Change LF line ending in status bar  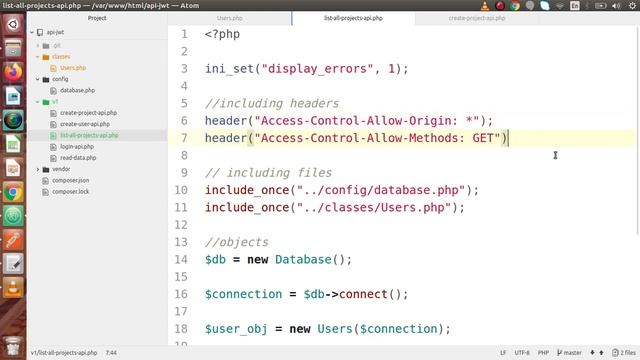[503, 353]
